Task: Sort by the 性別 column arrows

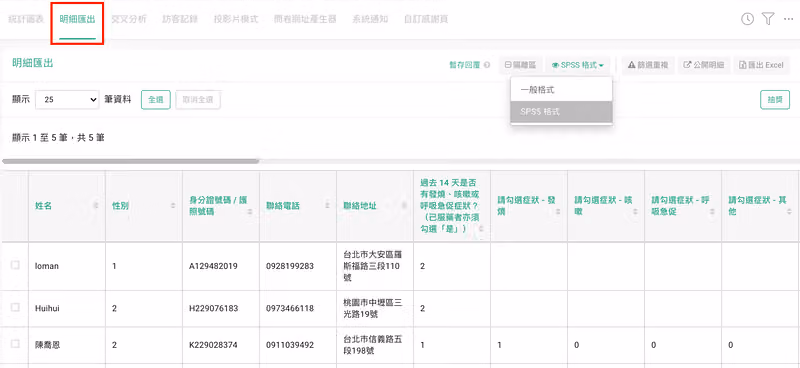Action: pyautogui.click(x=172, y=205)
